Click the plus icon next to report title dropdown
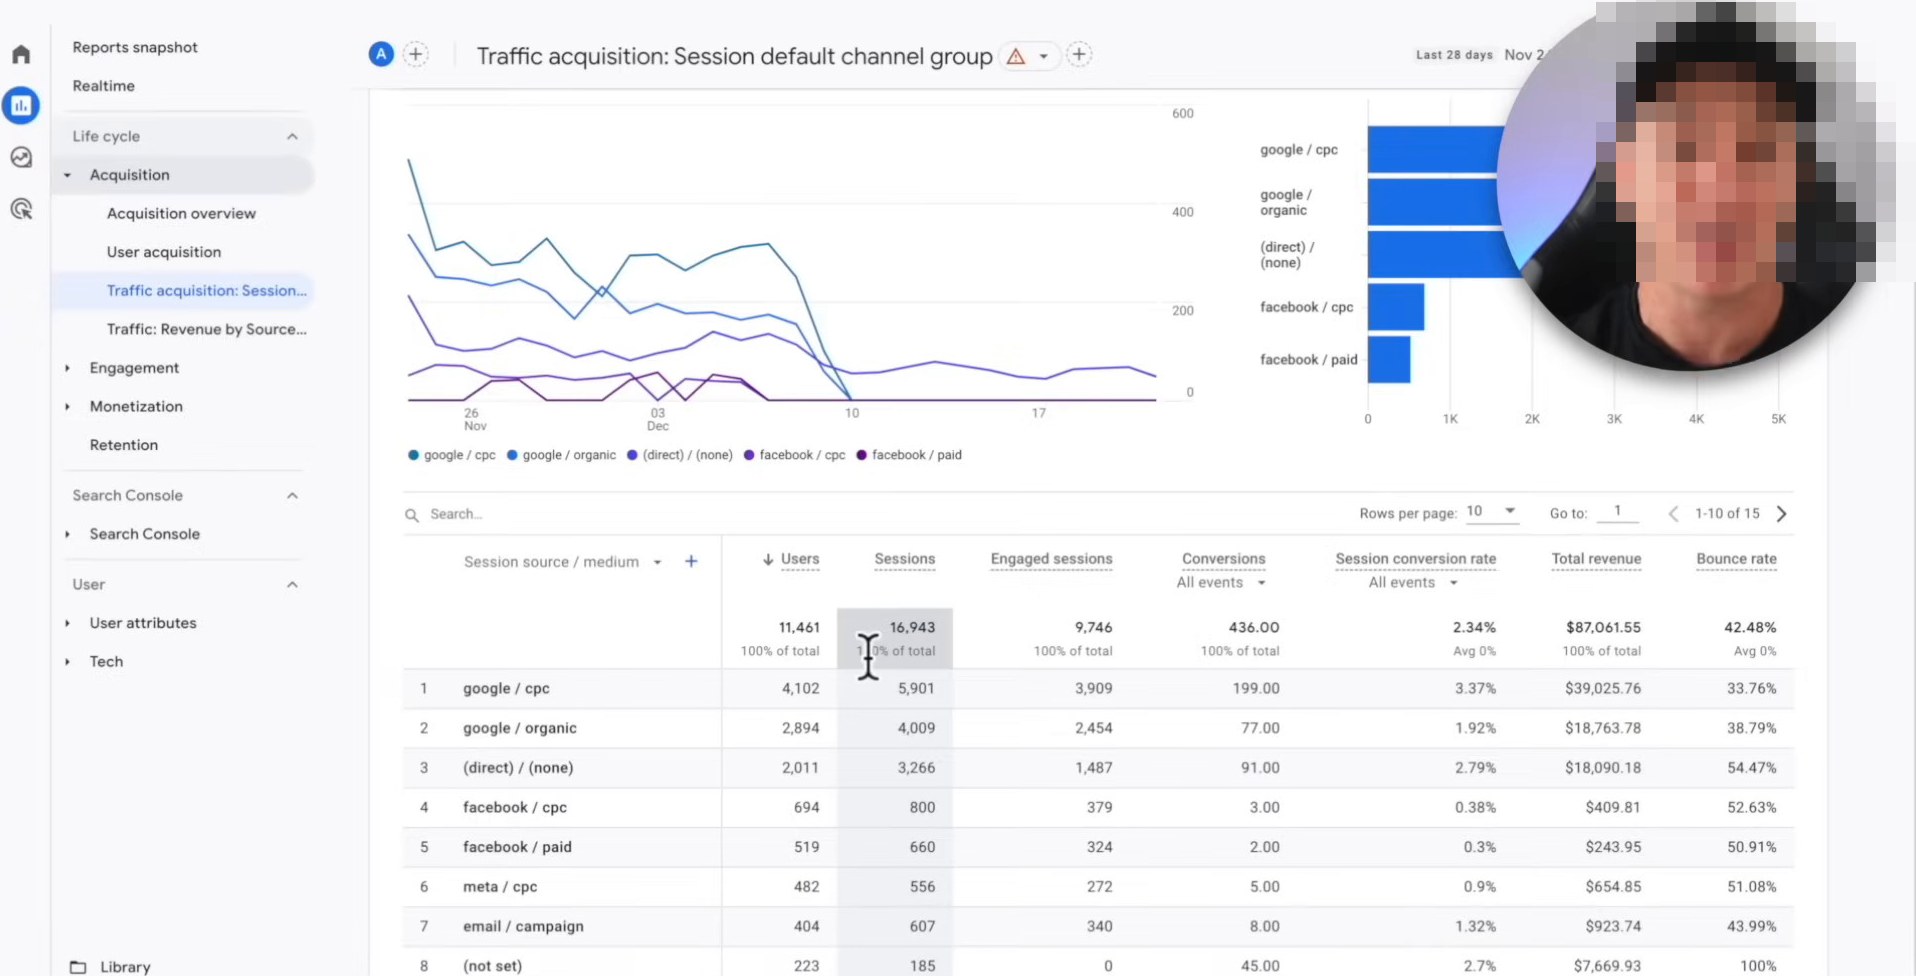Image resolution: width=1916 pixels, height=976 pixels. (x=1079, y=55)
